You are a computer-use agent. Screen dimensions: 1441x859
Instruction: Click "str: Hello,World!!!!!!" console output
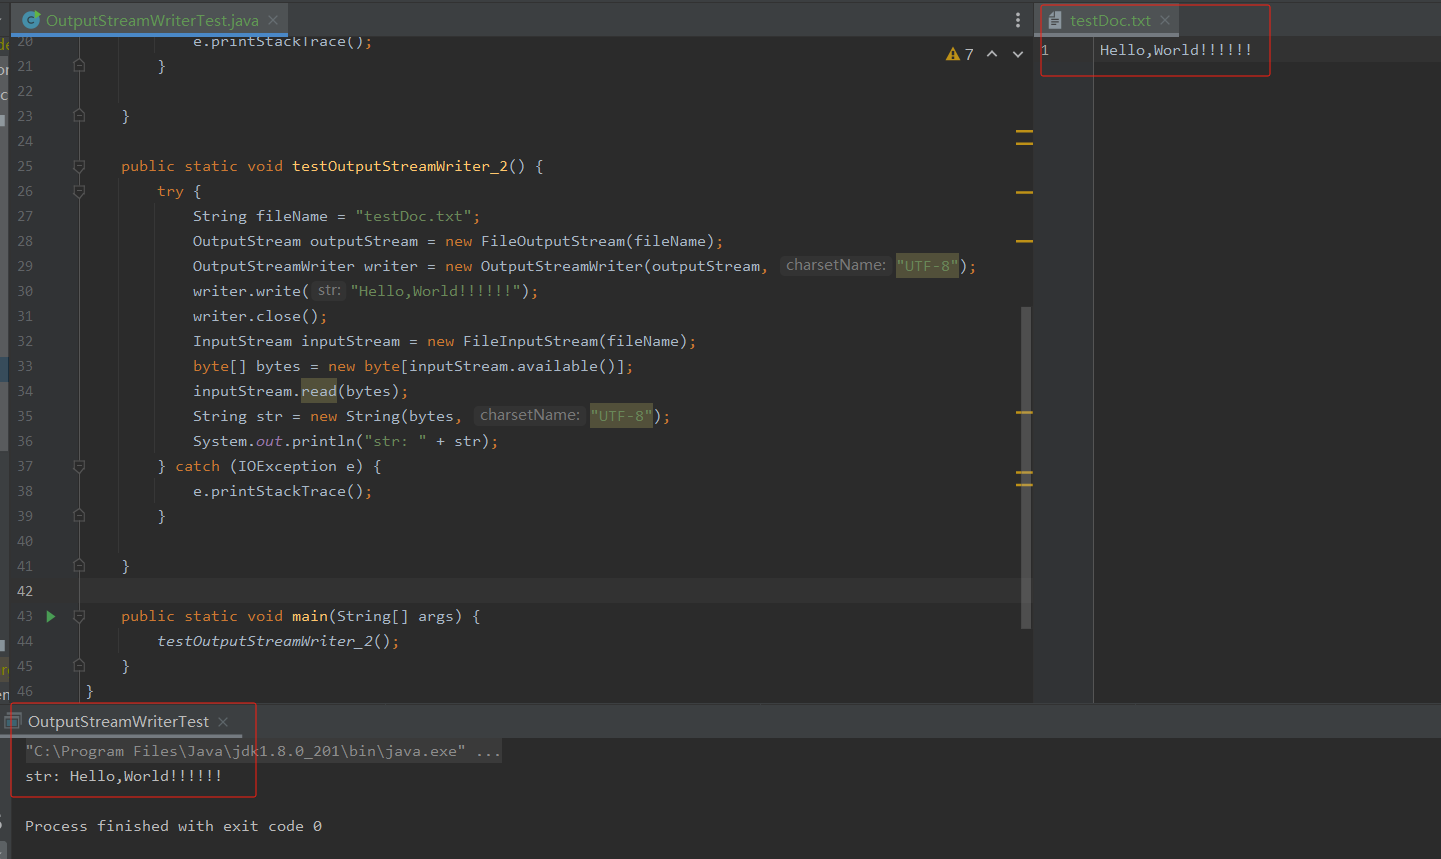tap(124, 776)
